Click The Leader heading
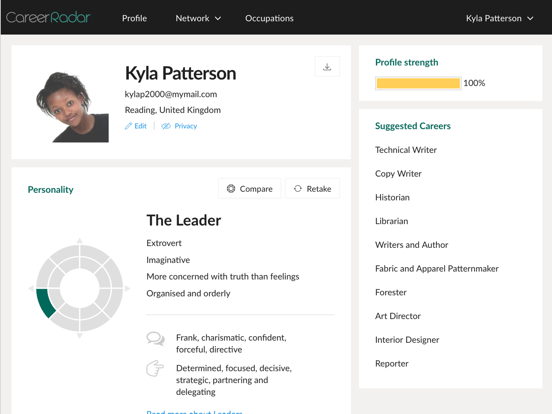 coord(184,220)
